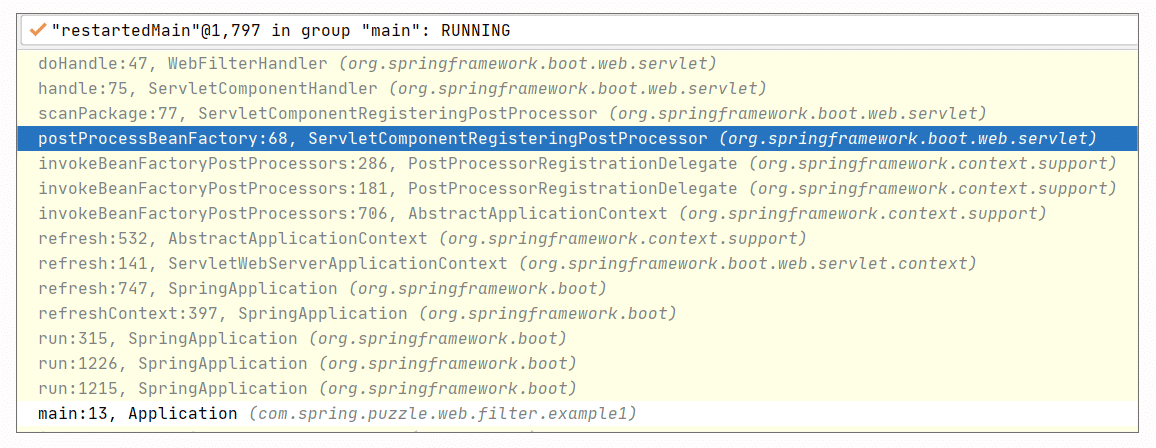Select run:1226 SpringApplication frame

[x=580, y=364]
